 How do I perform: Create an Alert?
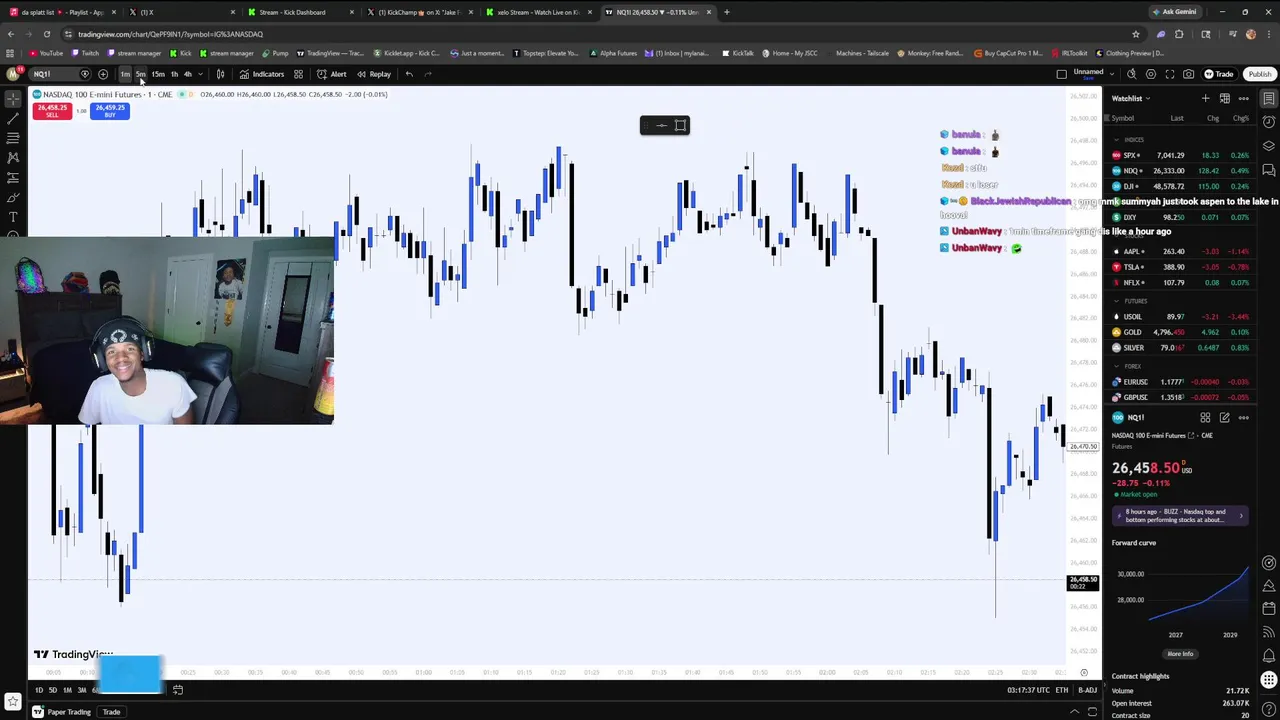pyautogui.click(x=332, y=74)
